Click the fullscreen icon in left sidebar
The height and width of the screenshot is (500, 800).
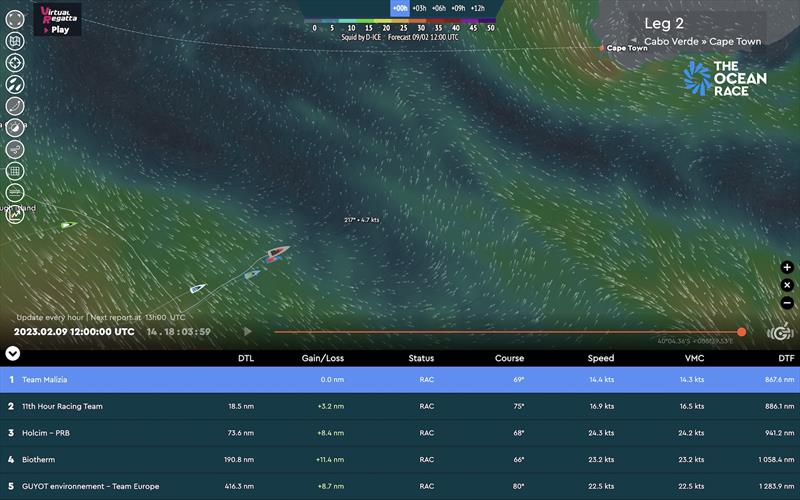pyautogui.click(x=15, y=19)
